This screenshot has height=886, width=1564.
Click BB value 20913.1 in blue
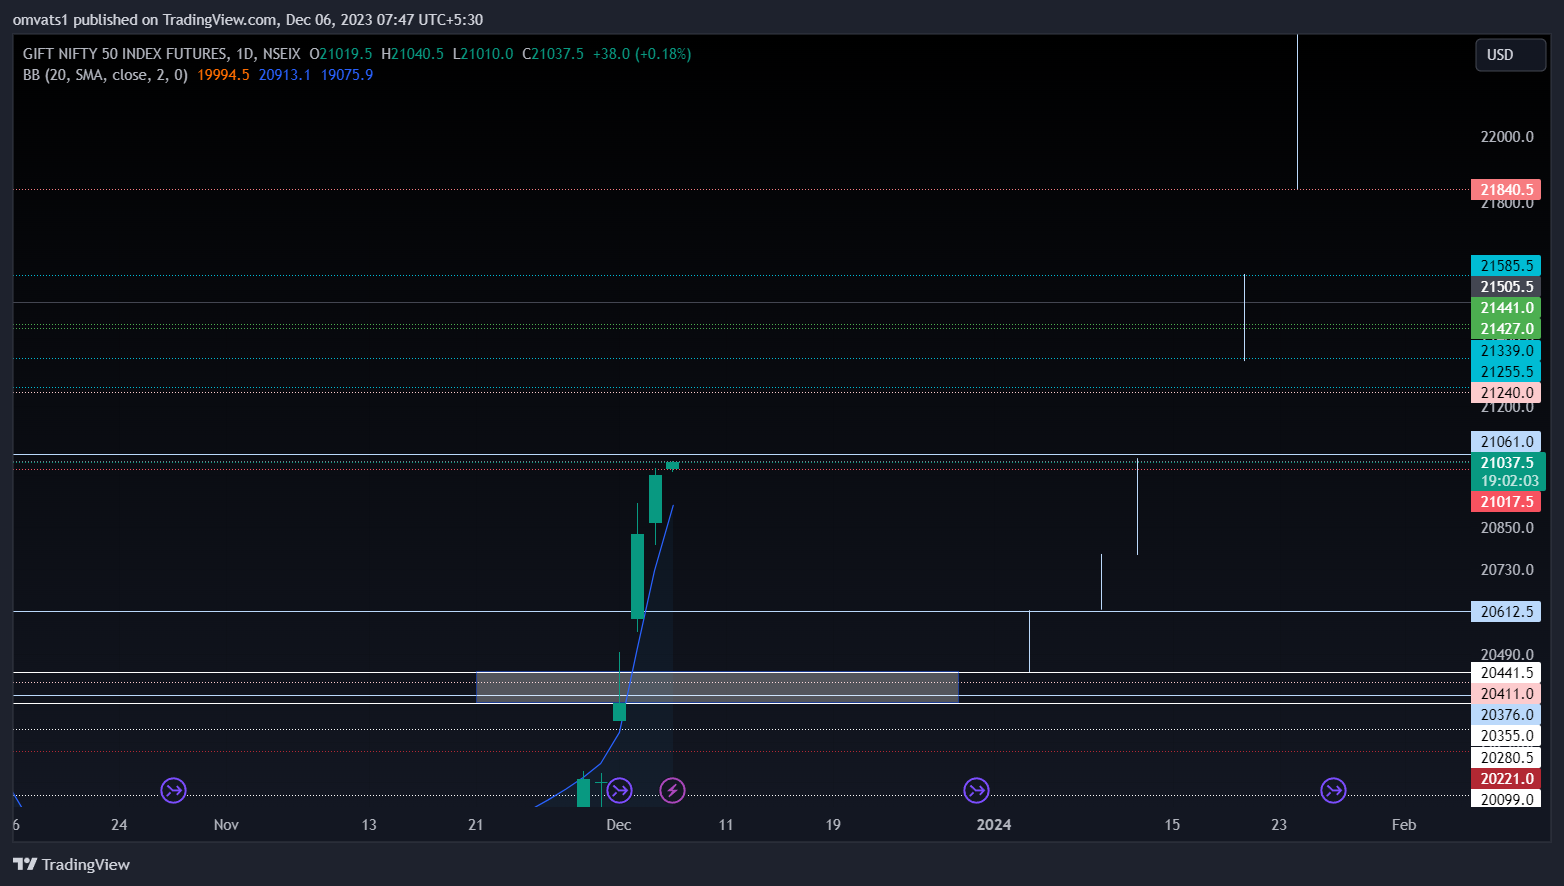(x=285, y=75)
